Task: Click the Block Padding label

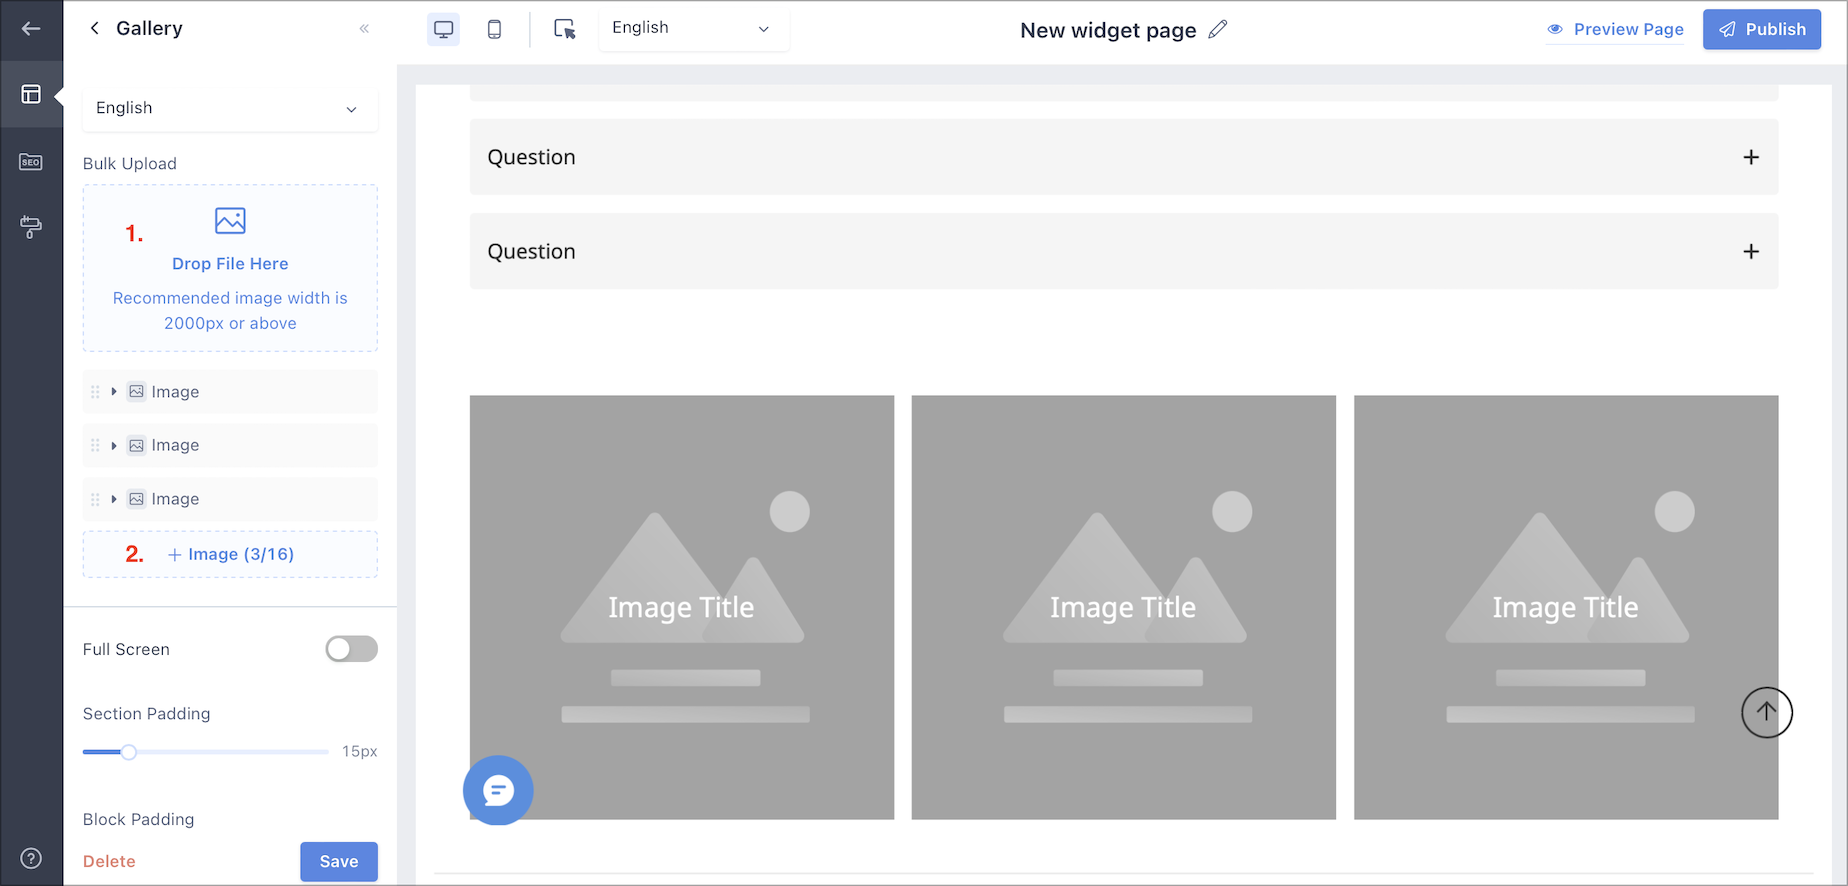Action: [139, 819]
